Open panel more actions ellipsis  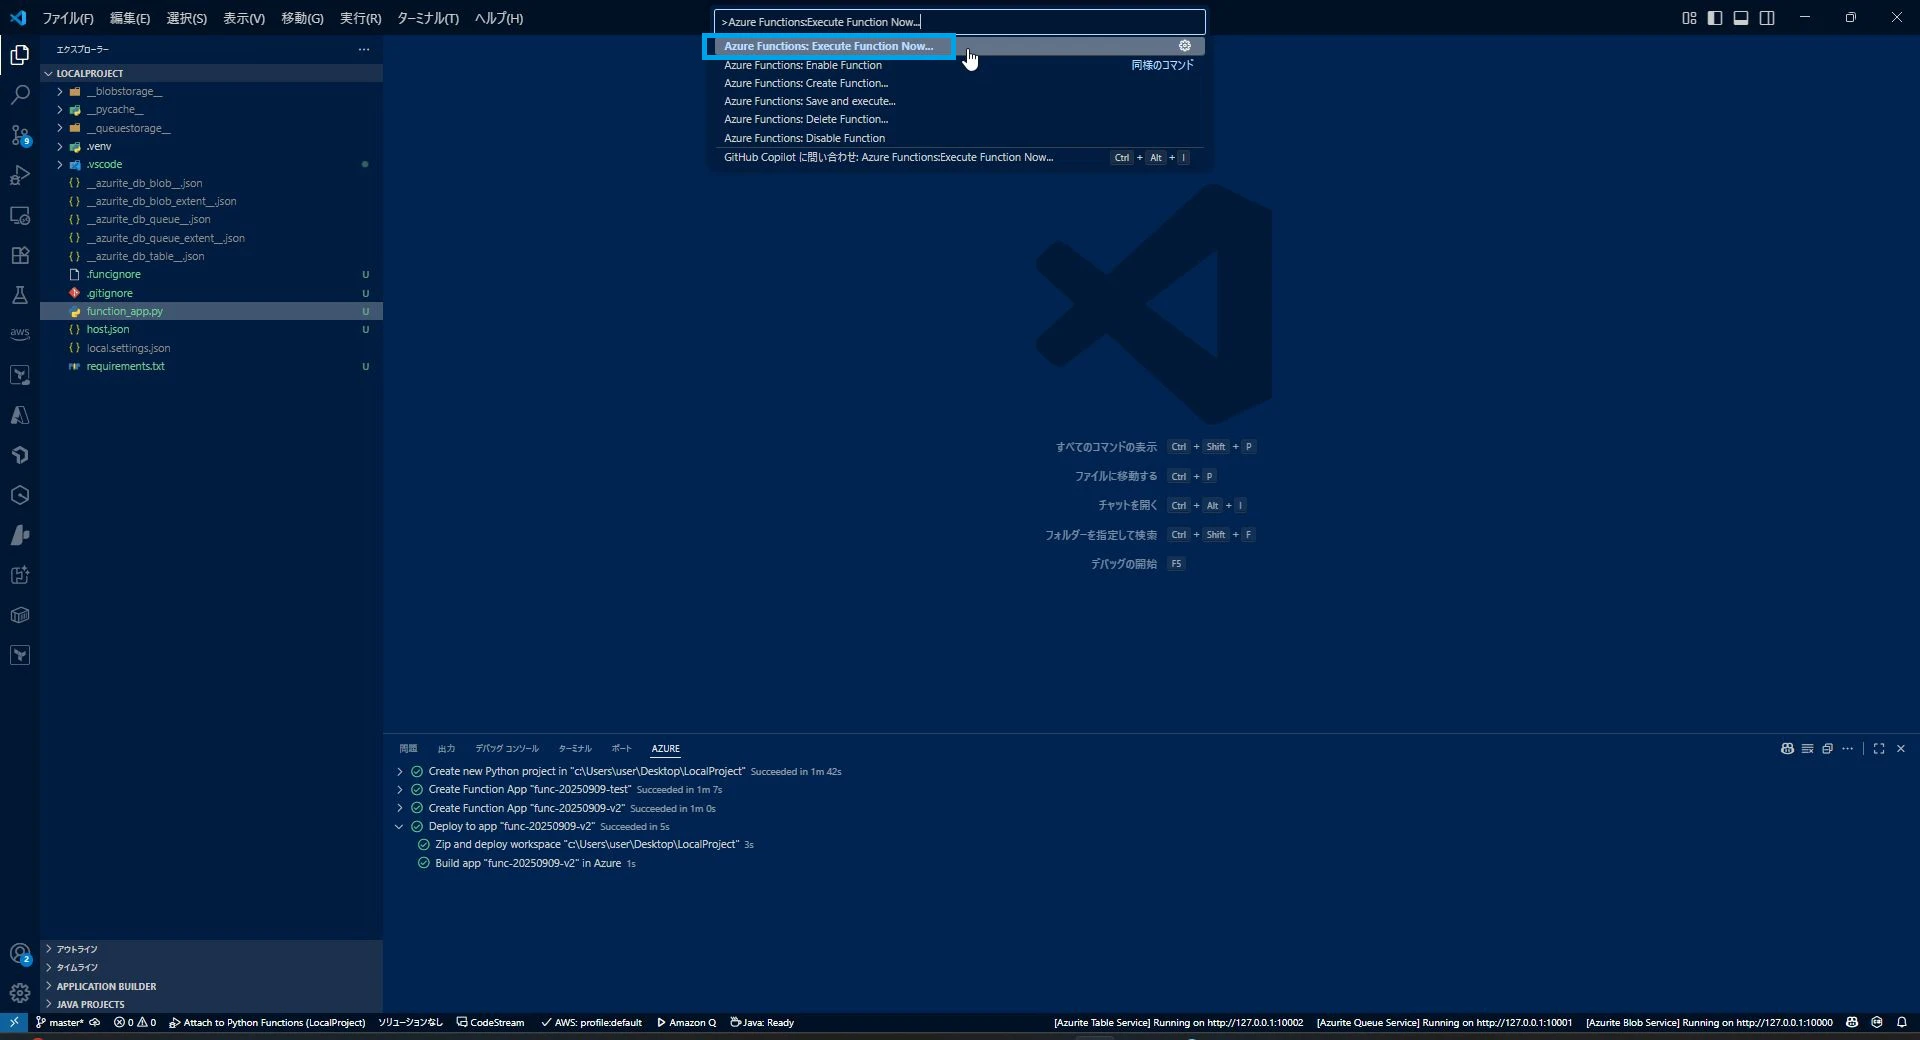point(1847,748)
